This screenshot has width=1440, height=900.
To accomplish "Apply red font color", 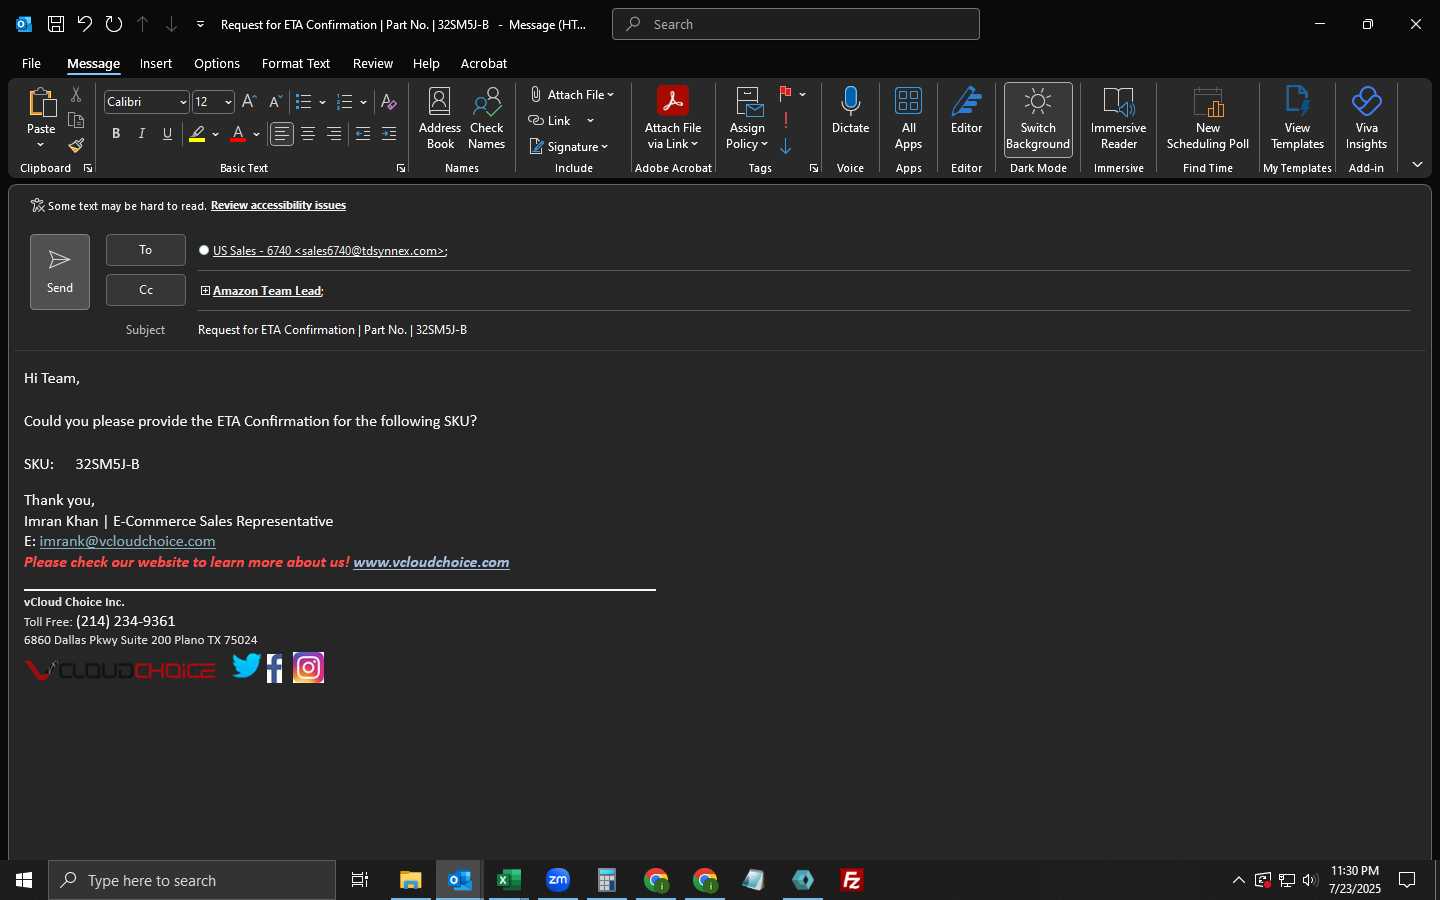I will coord(238,134).
